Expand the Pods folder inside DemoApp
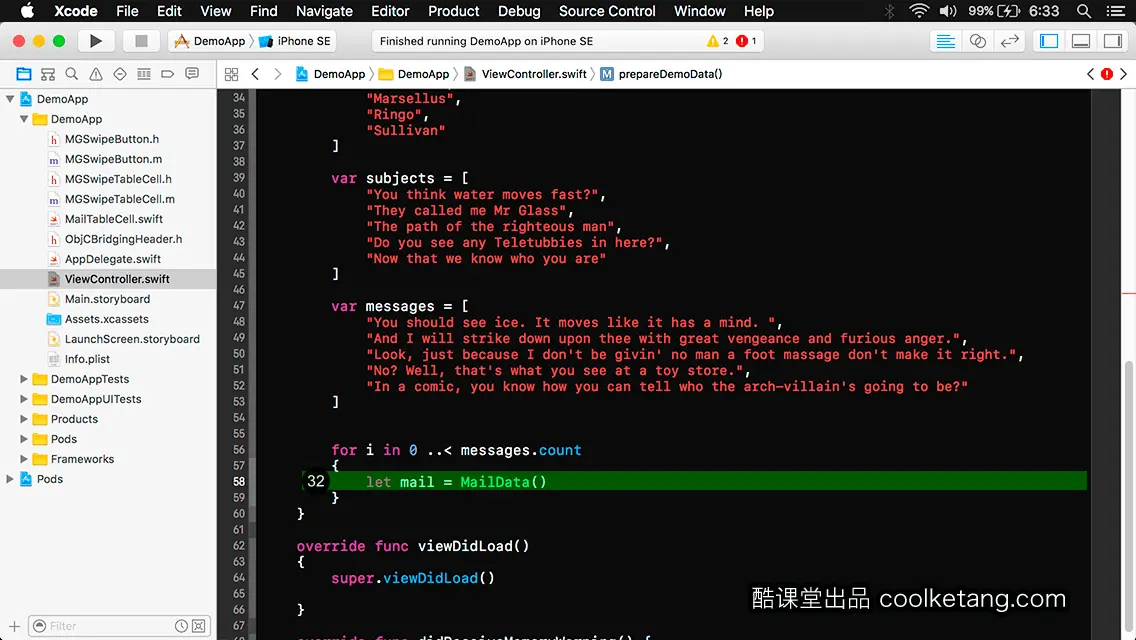This screenshot has width=1136, height=640. pos(24,439)
